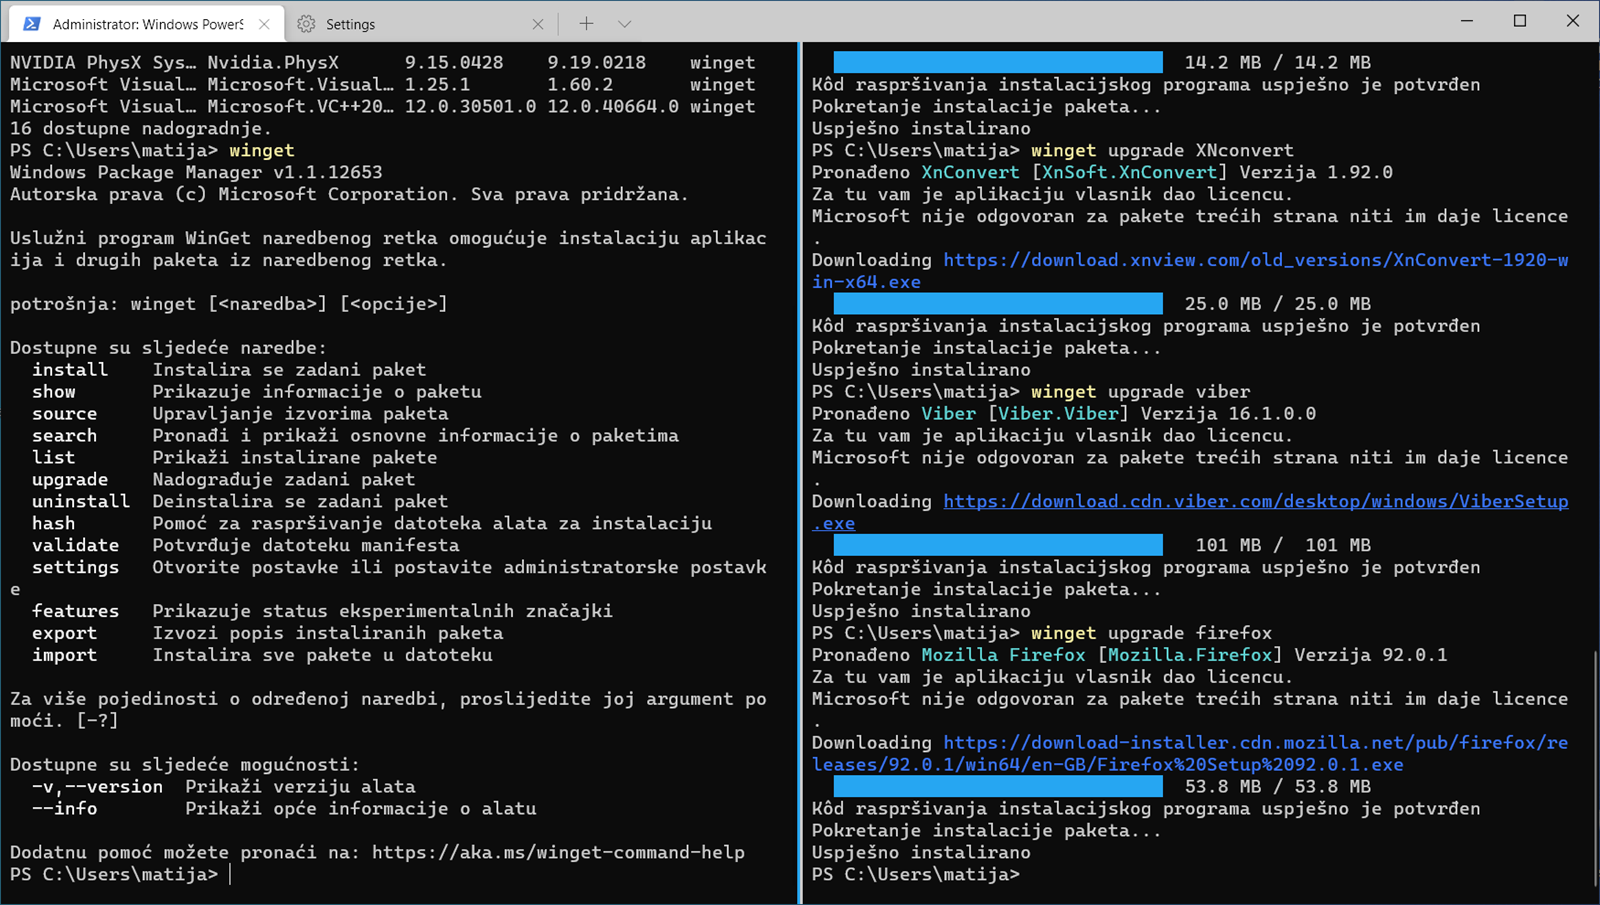Click the 'export' command in the help list
Viewport: 1600px width, 905px height.
pos(65,633)
